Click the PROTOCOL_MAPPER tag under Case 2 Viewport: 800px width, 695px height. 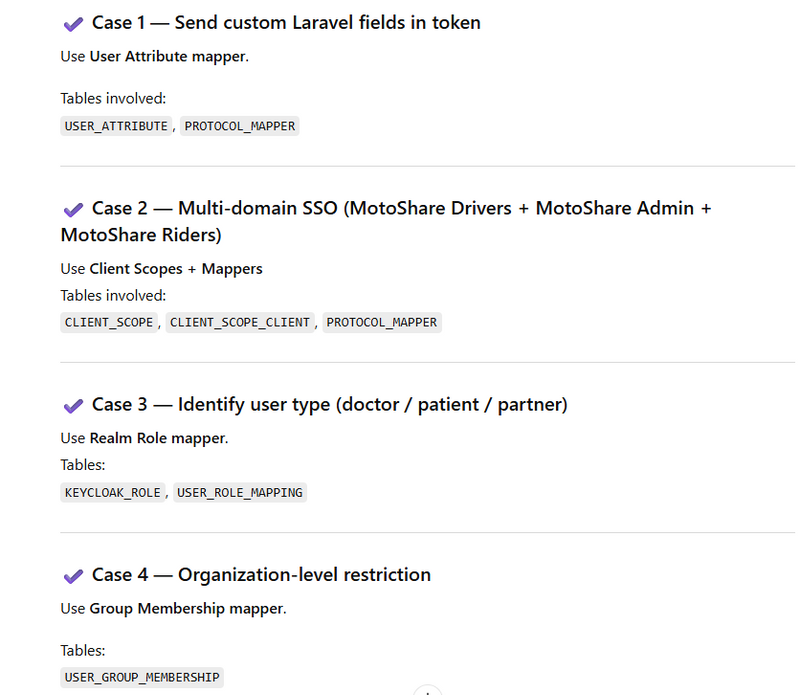point(381,322)
